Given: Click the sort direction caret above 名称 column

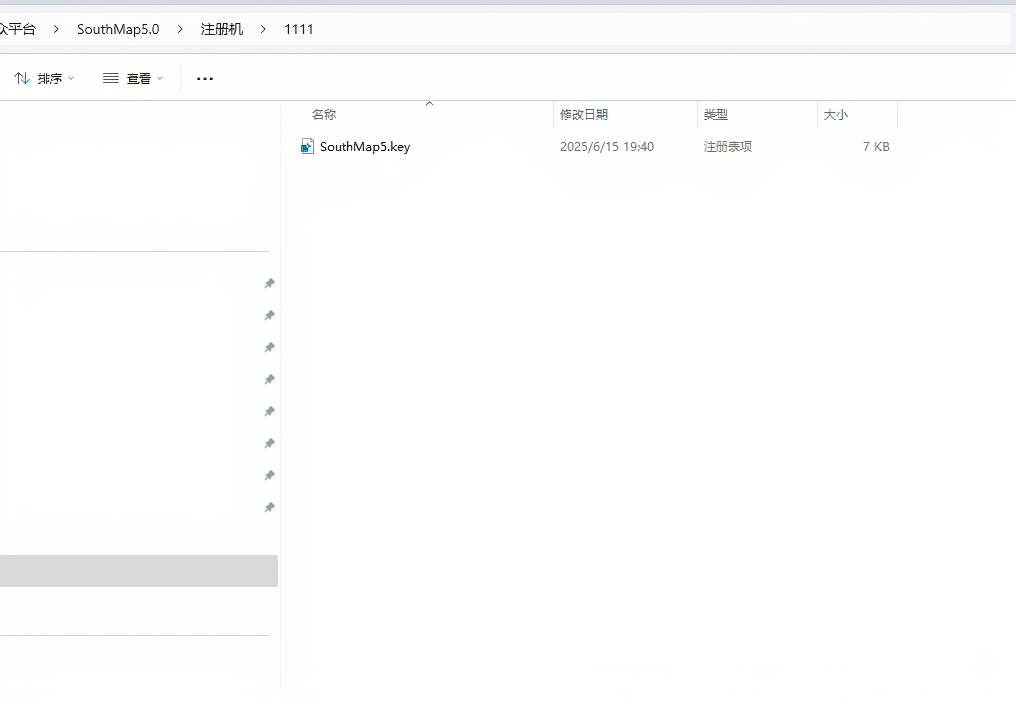Looking at the screenshot, I should (x=429, y=102).
